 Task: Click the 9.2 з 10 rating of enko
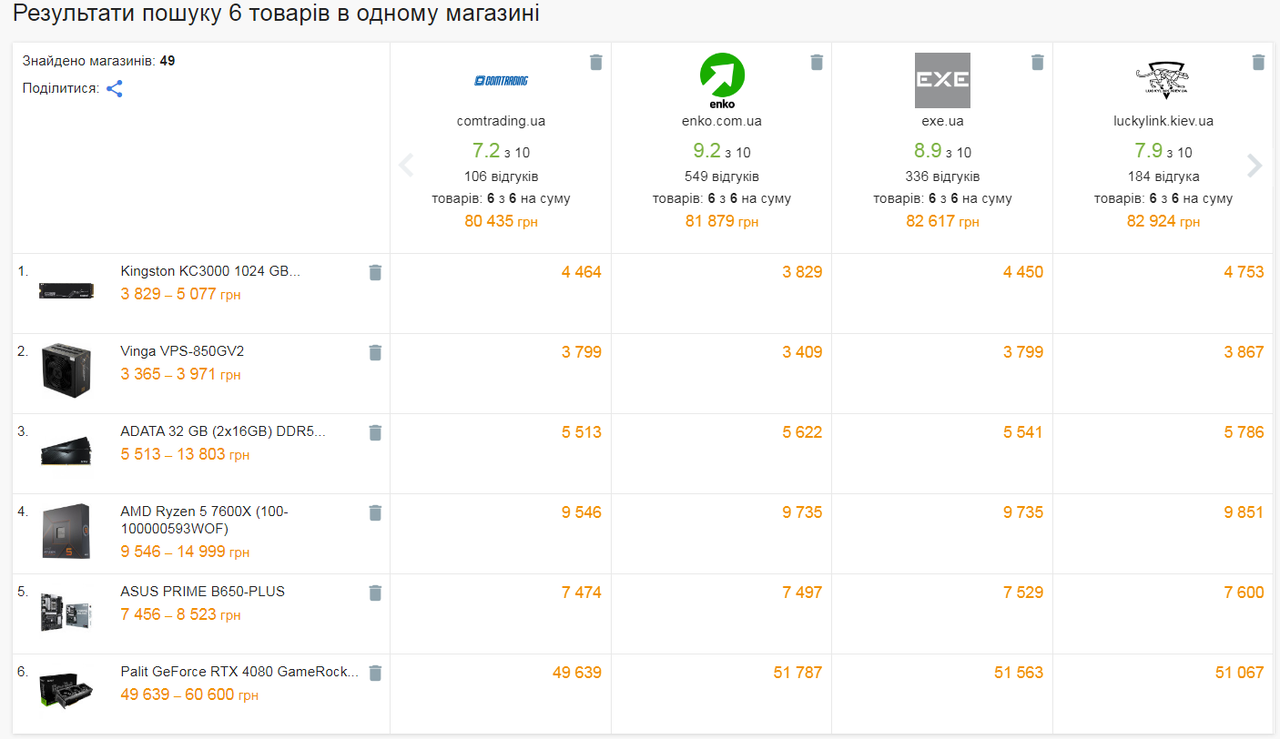(x=722, y=151)
